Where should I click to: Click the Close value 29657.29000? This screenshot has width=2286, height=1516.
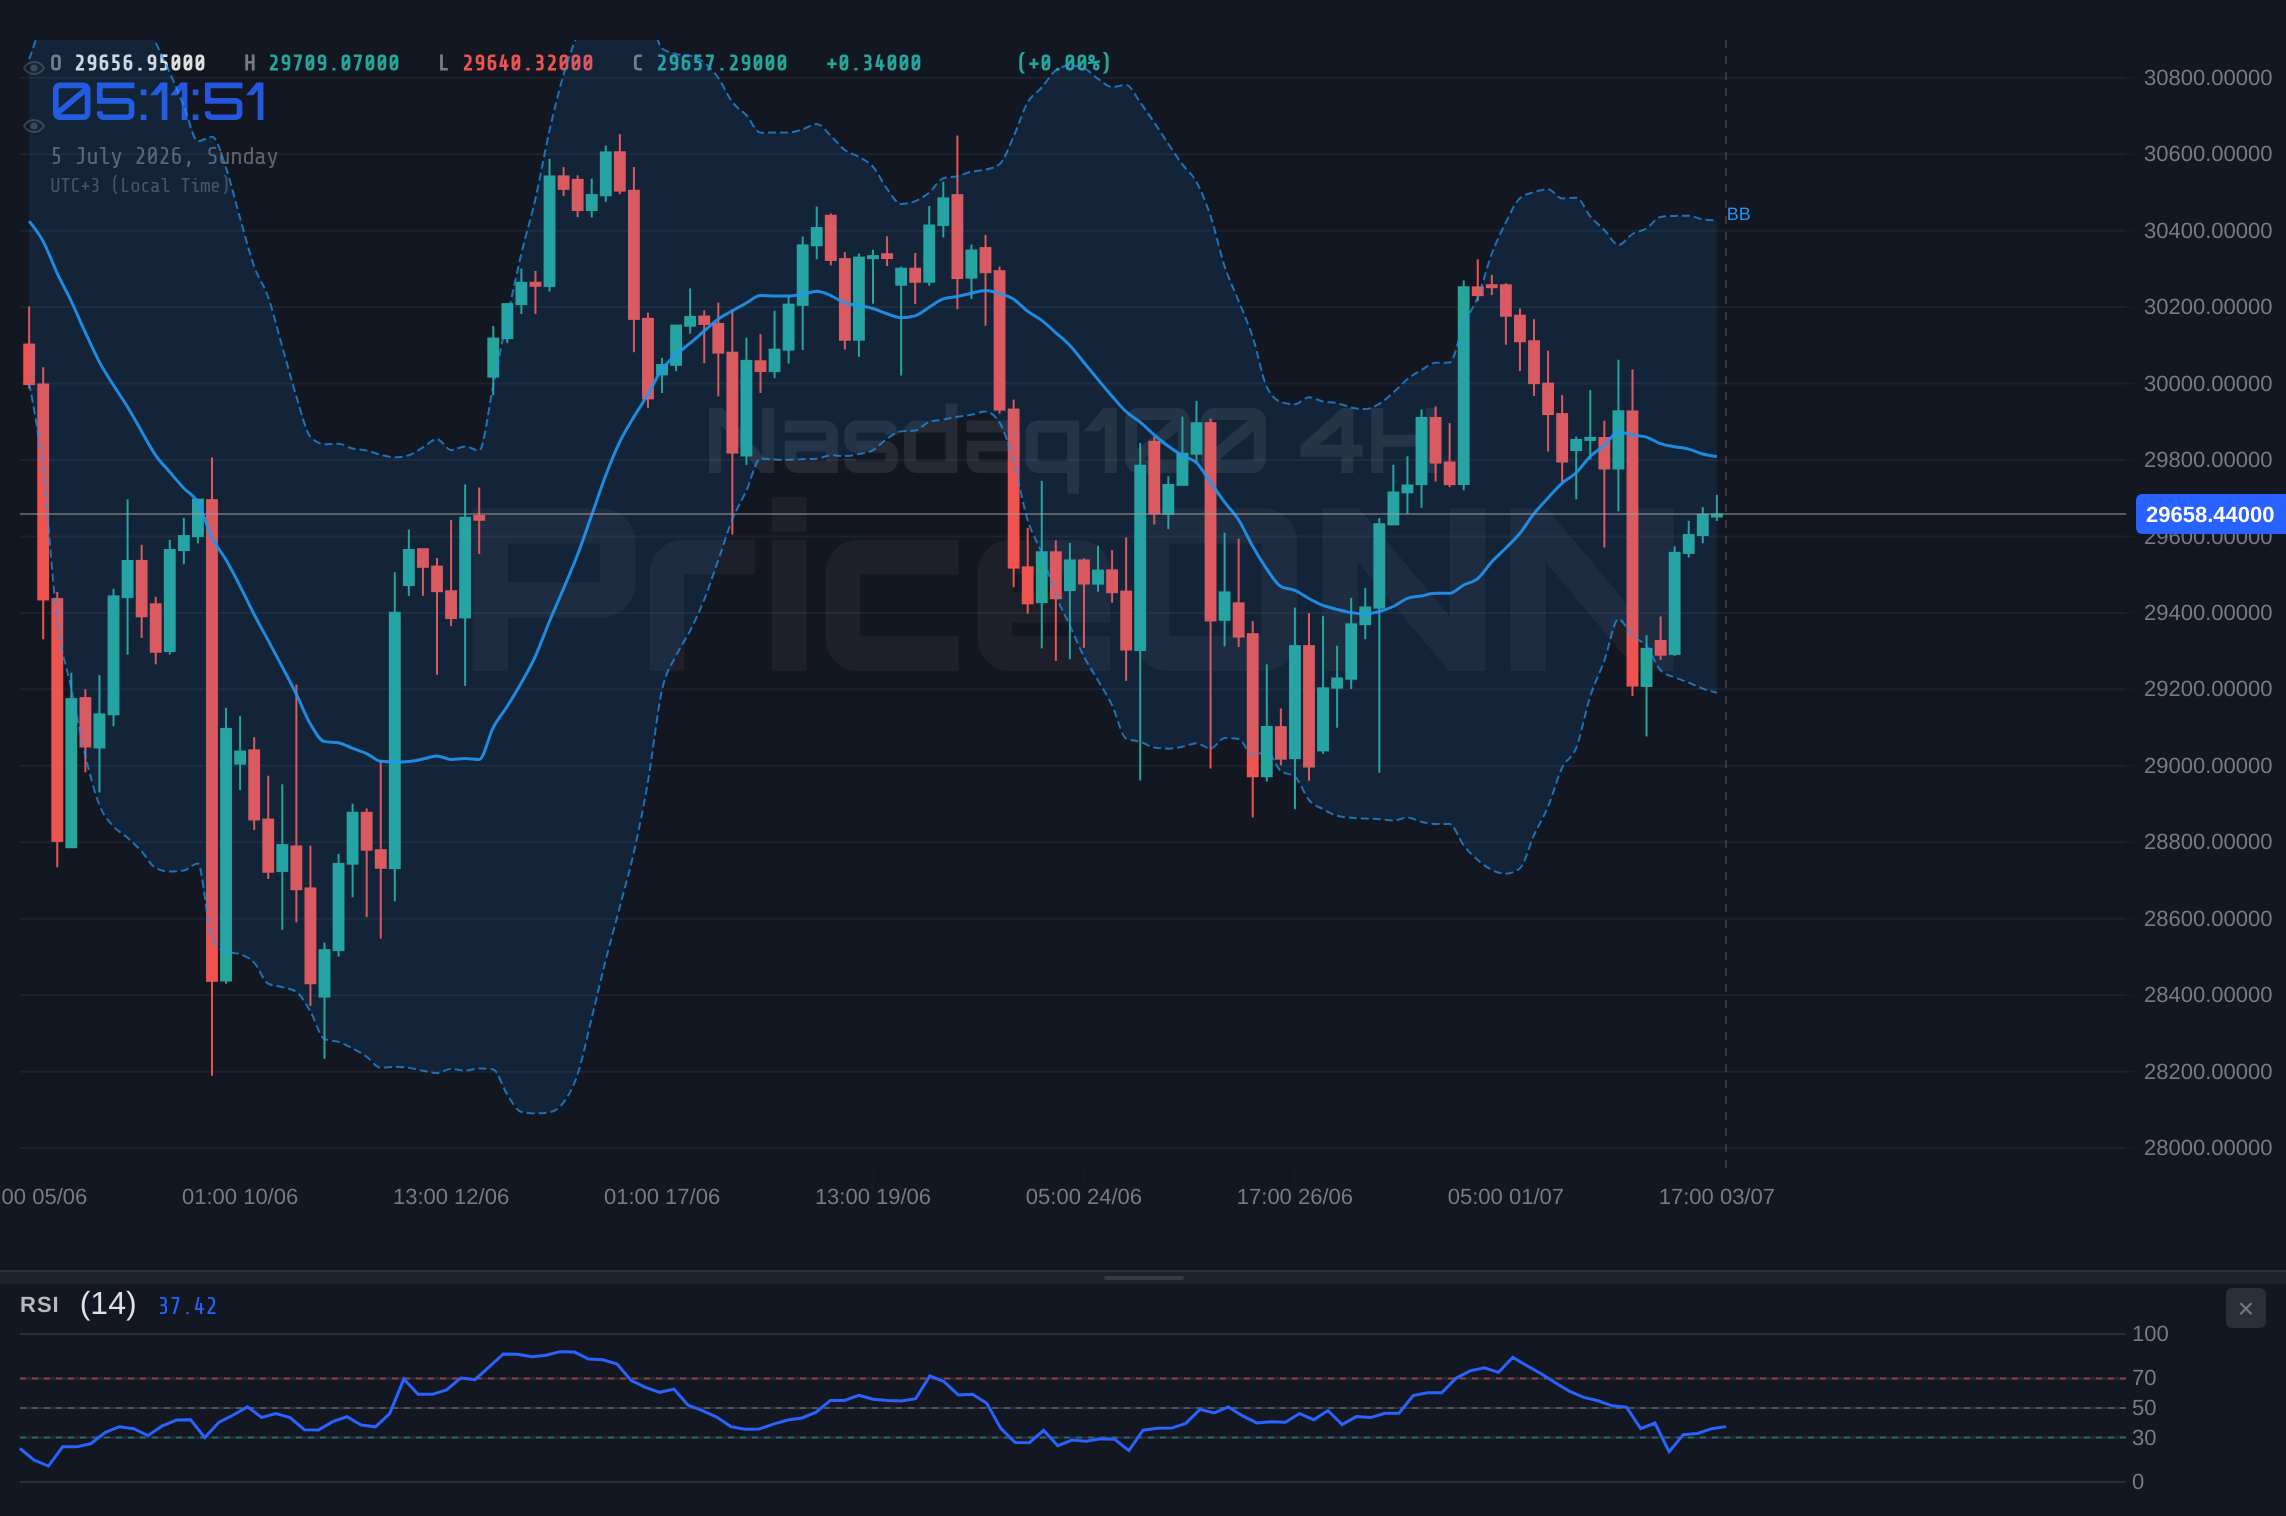pos(722,63)
